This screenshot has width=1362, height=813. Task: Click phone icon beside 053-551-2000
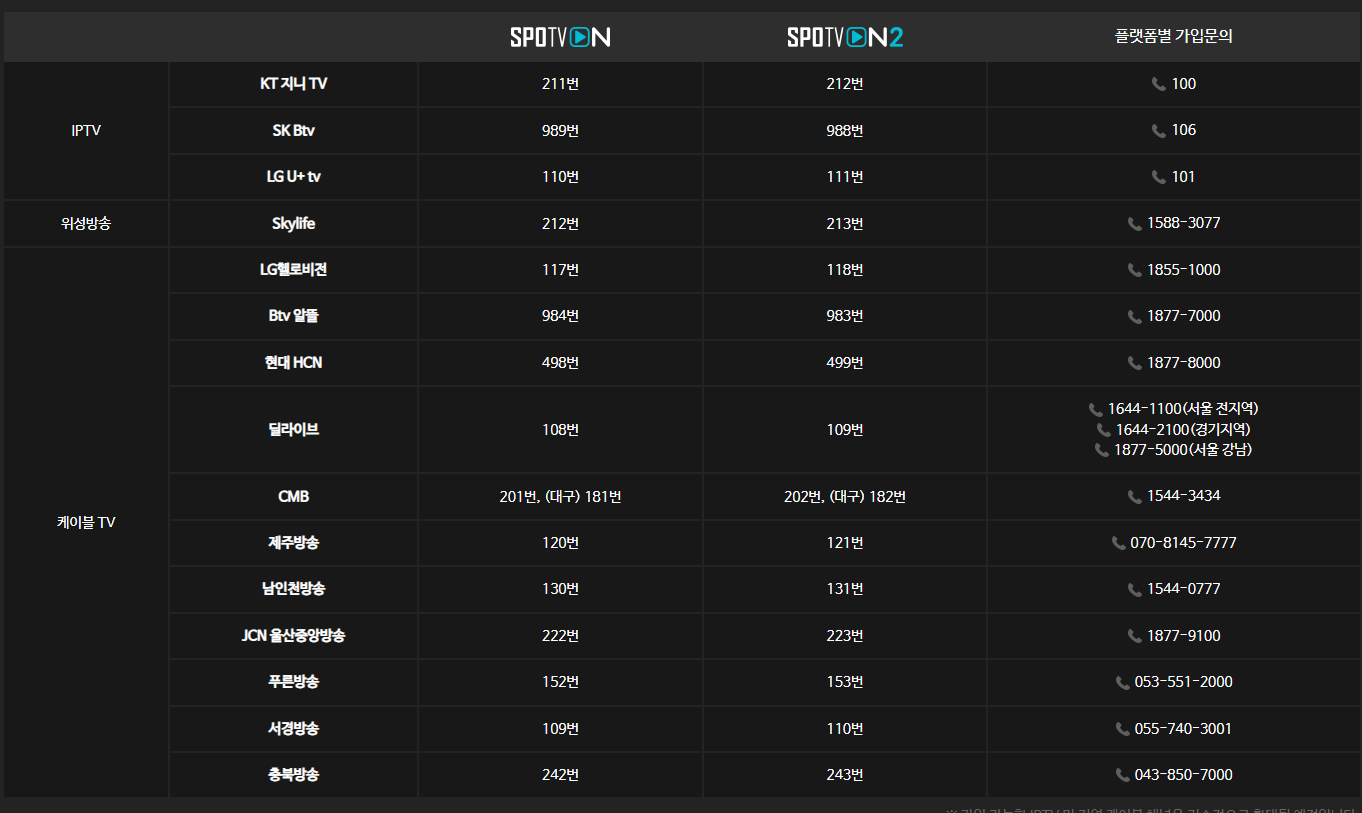[x=1123, y=683]
